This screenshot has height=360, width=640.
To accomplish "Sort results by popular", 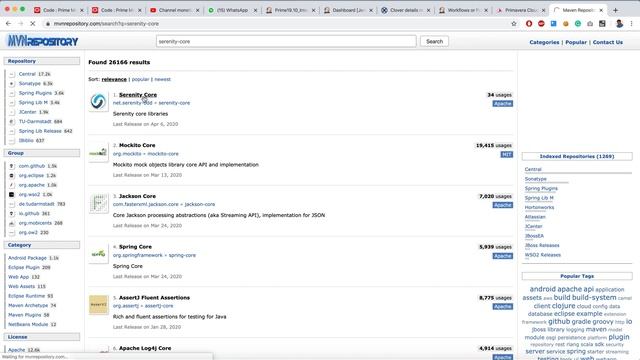I will tap(140, 79).
